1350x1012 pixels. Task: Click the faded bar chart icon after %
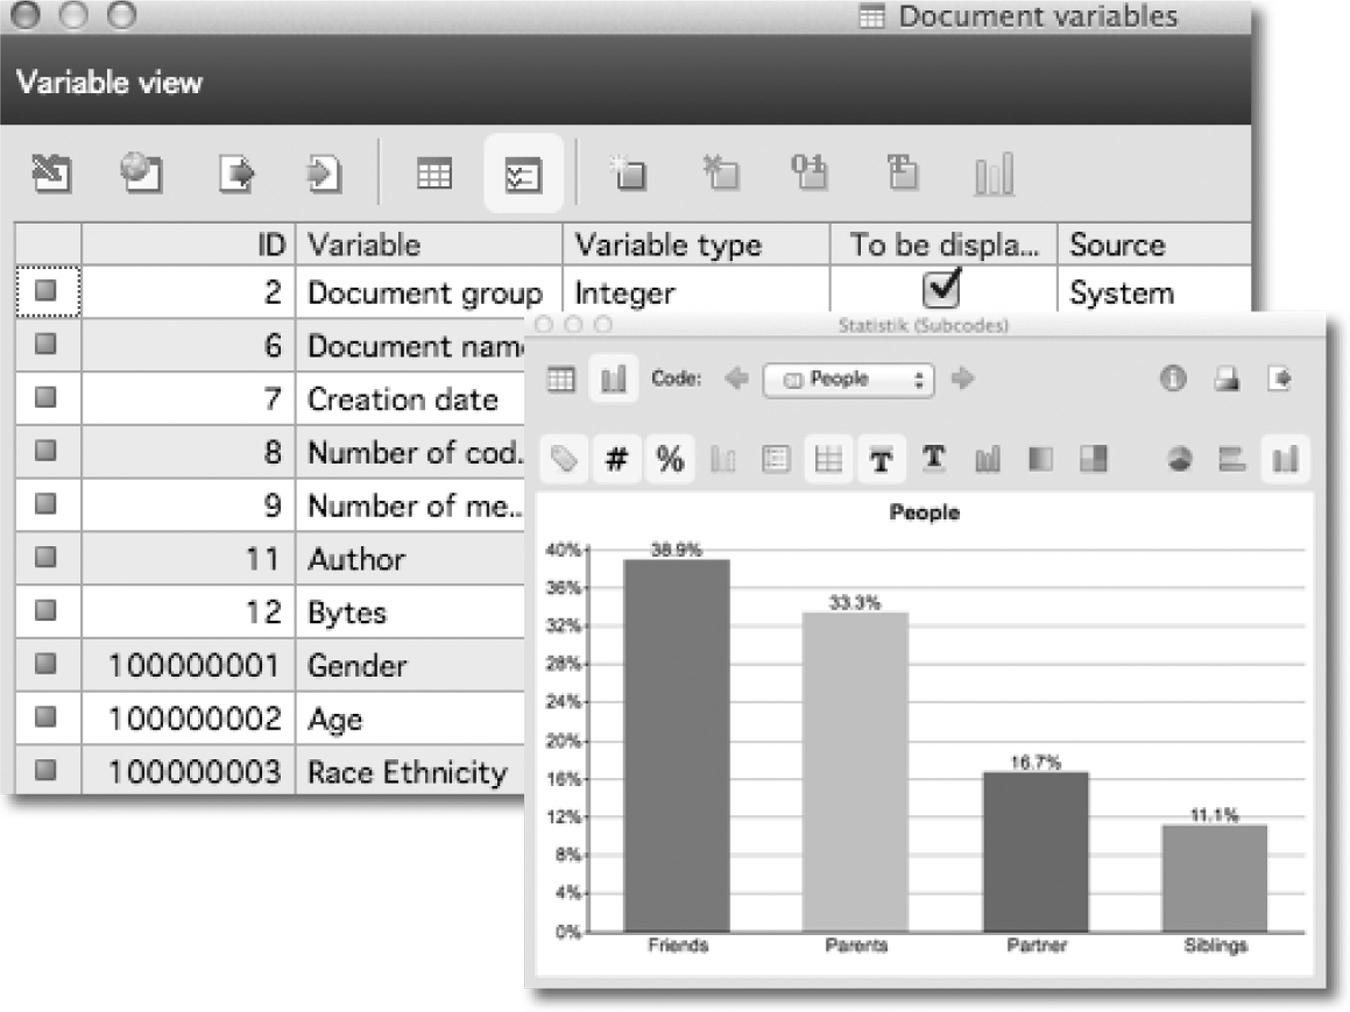tap(723, 459)
